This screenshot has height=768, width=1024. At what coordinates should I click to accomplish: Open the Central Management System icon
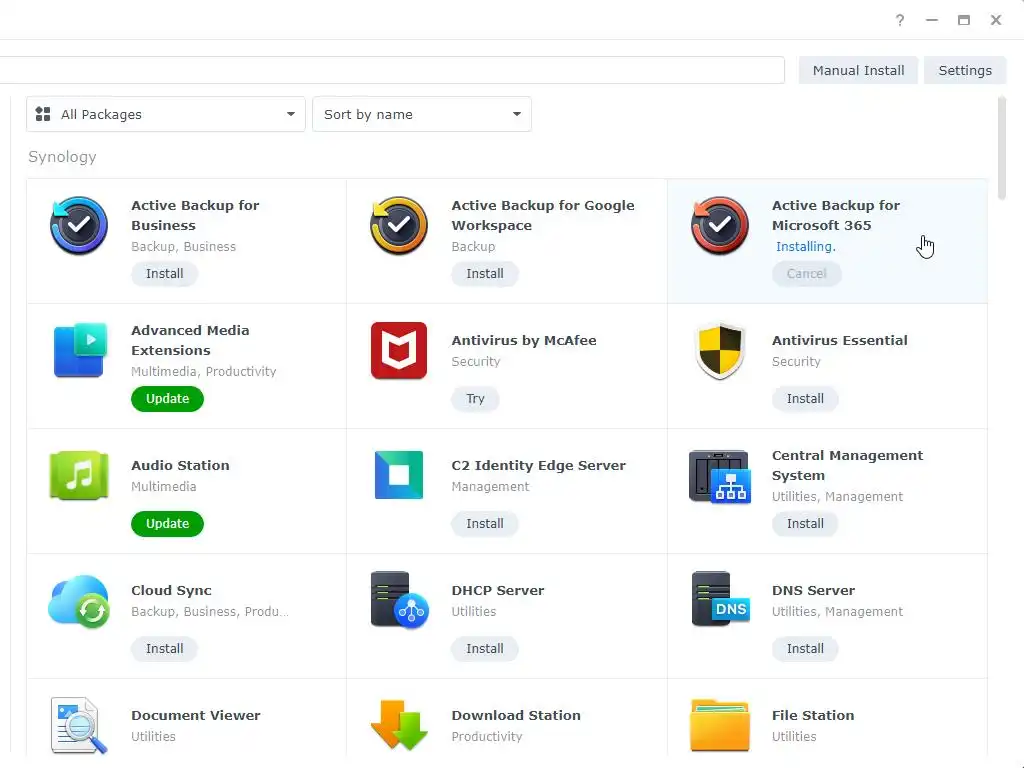(720, 476)
